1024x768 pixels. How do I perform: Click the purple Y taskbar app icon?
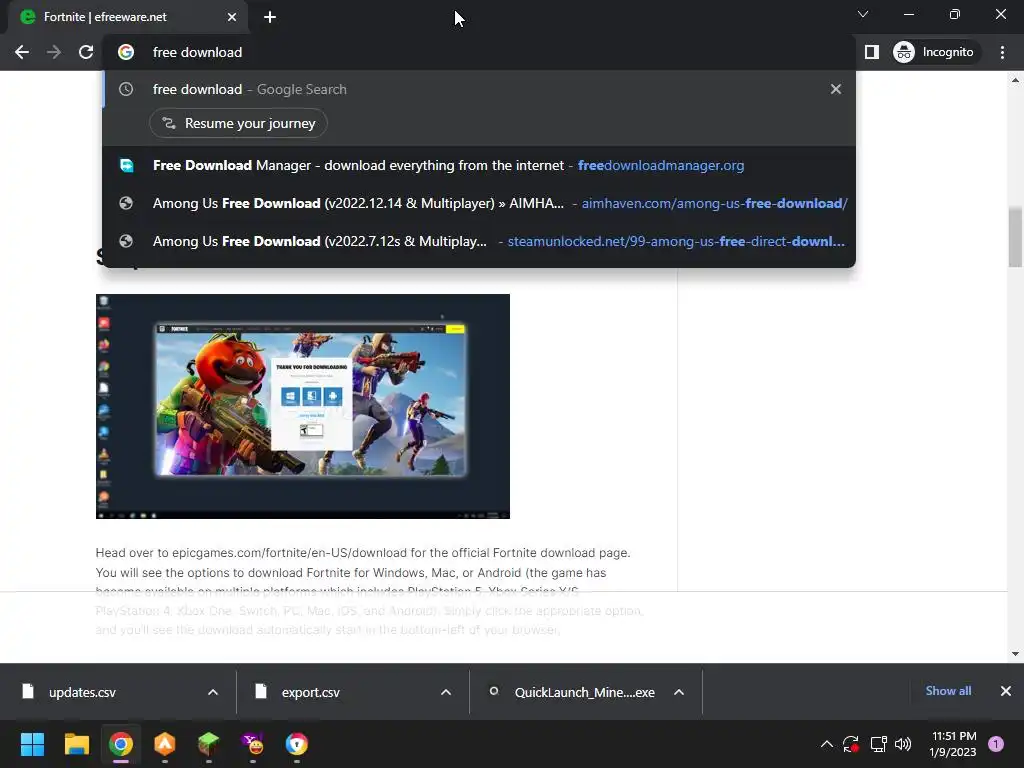[253, 744]
